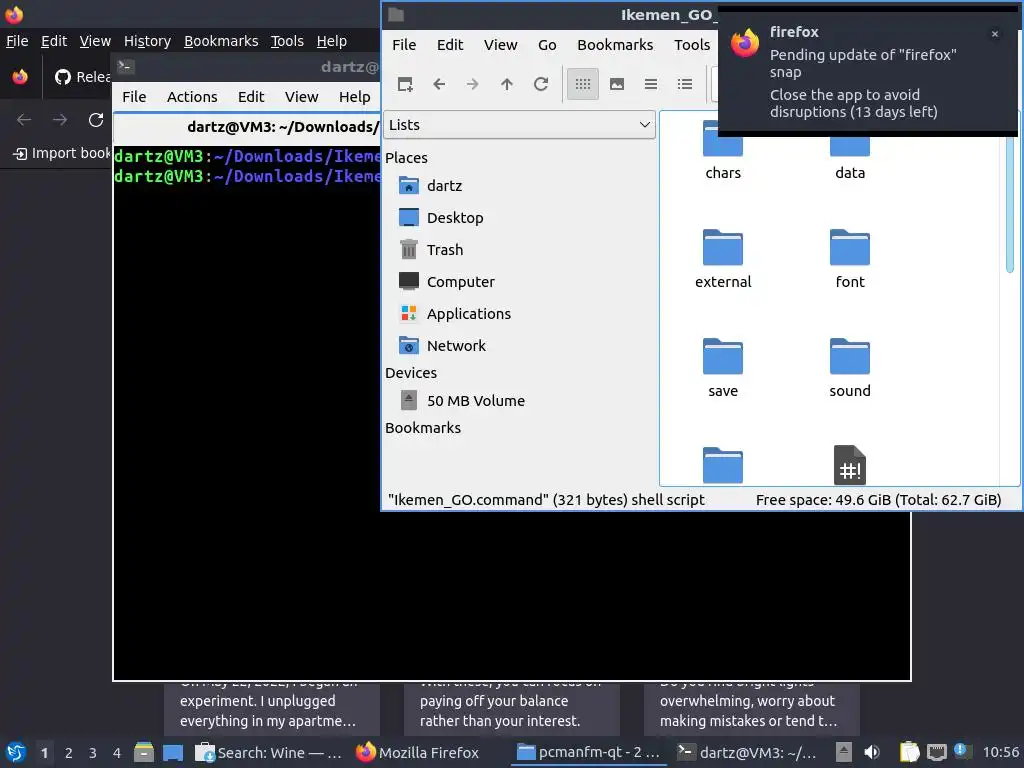Open the Firefox View pinned icon
1024x768 pixels.
(20, 77)
